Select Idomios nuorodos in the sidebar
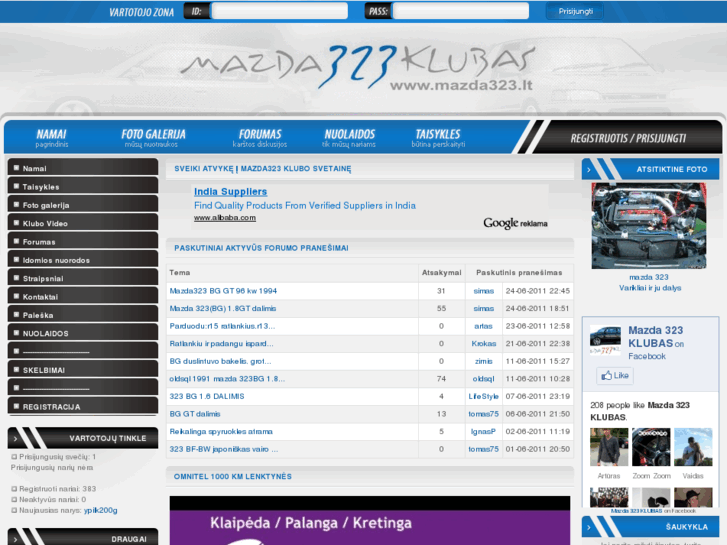Screen dimensions: 727x545 pos(83,260)
